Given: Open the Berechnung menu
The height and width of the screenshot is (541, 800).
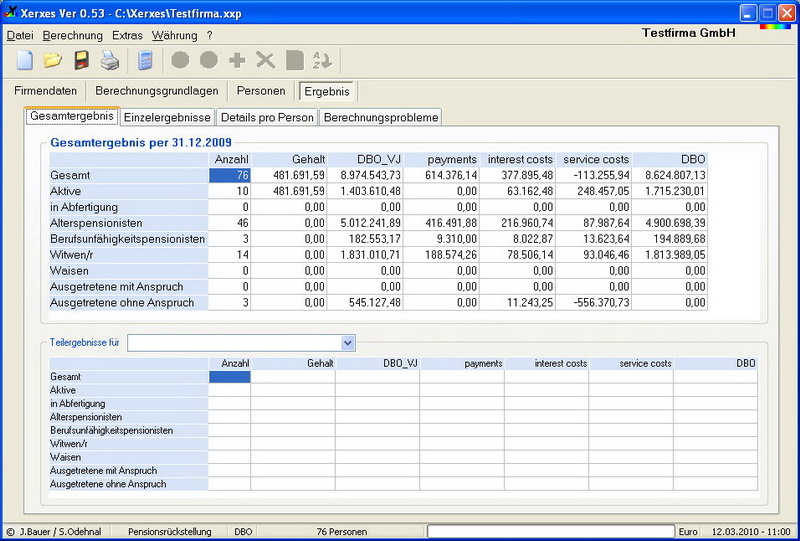Looking at the screenshot, I should tap(73, 35).
